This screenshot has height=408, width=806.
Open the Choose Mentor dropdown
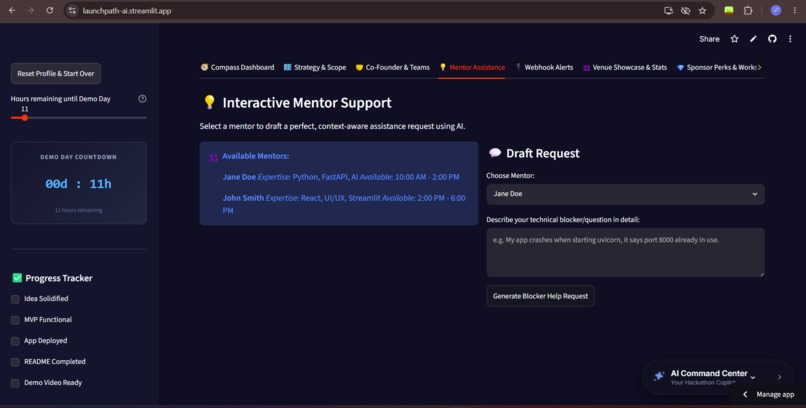coord(625,194)
